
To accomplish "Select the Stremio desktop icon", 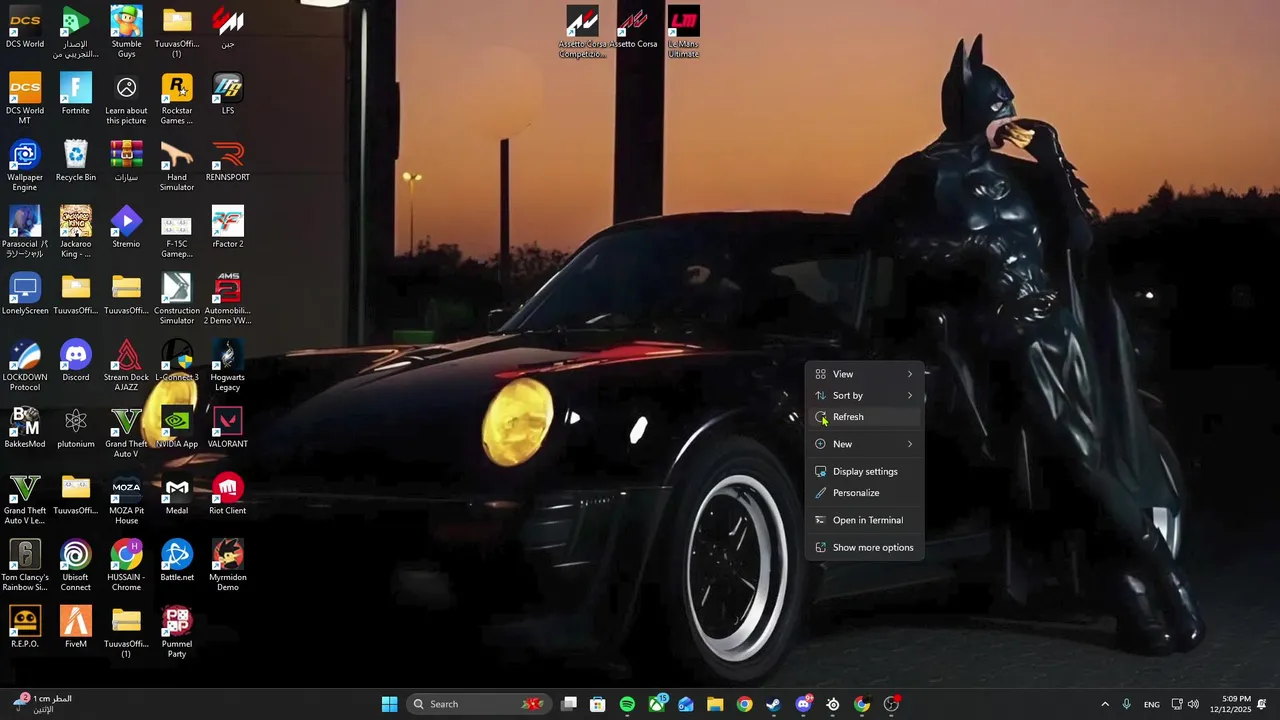I will 126,227.
